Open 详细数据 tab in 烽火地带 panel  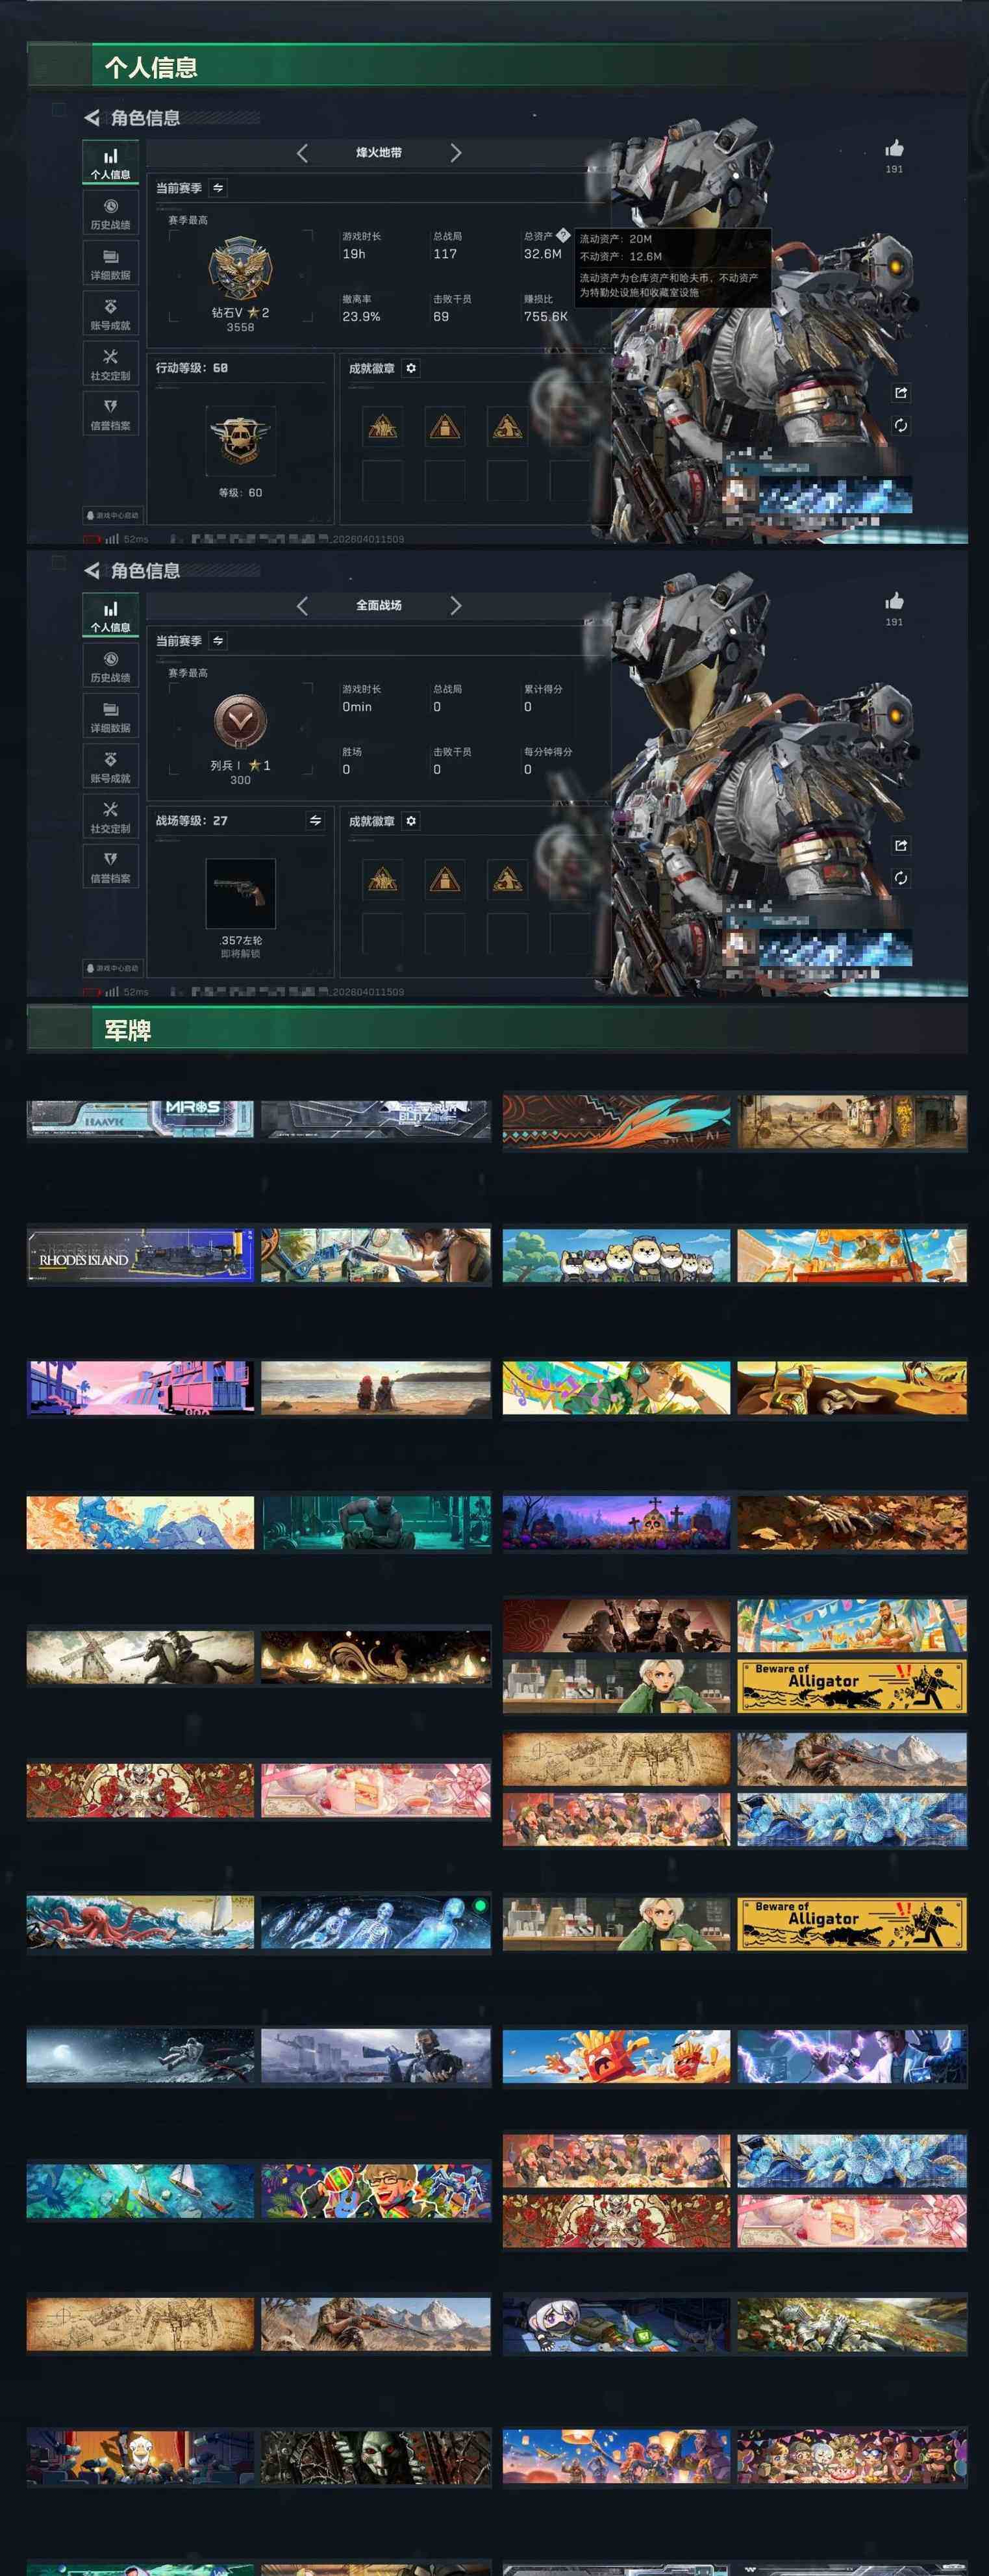pos(110,264)
